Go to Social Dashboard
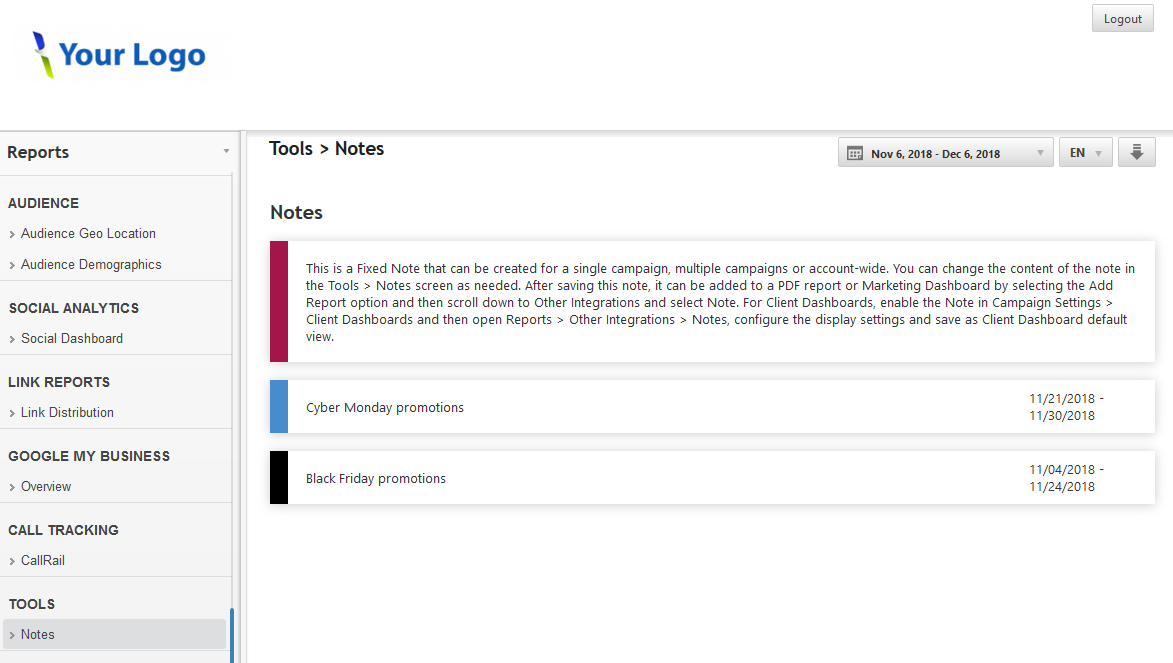 pos(72,339)
